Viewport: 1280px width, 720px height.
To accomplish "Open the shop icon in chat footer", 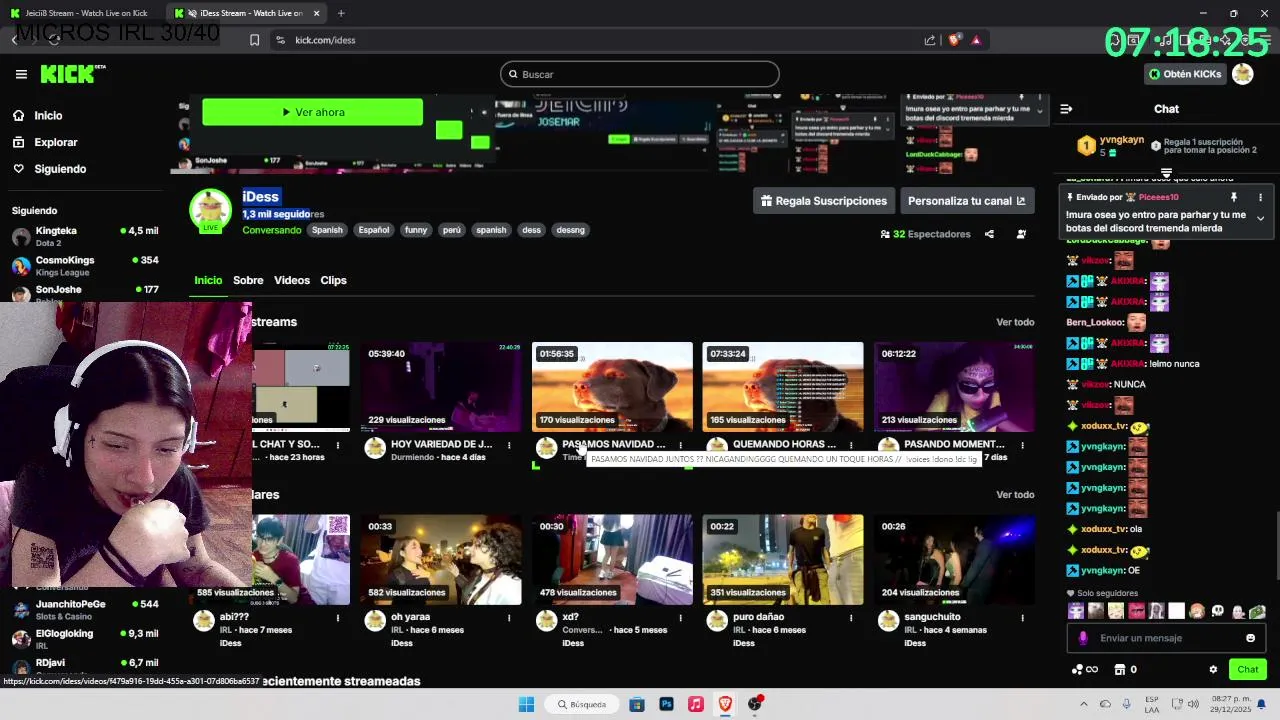I will click(x=1120, y=670).
